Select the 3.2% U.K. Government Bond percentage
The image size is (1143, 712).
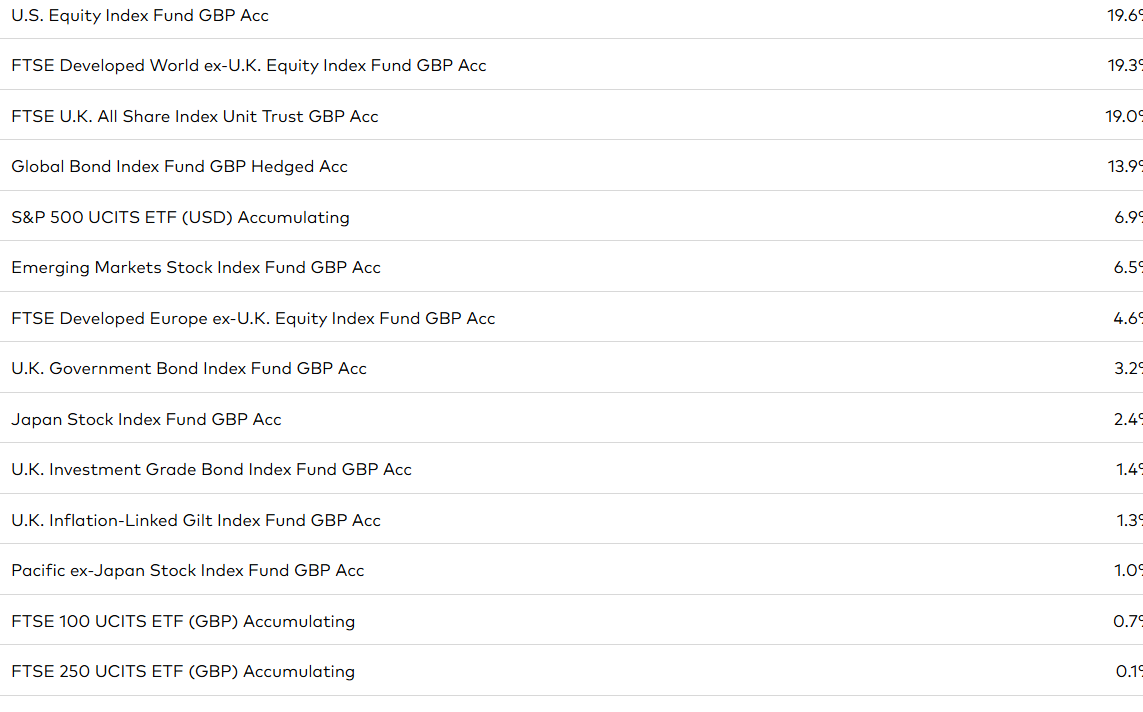pyautogui.click(x=1128, y=369)
